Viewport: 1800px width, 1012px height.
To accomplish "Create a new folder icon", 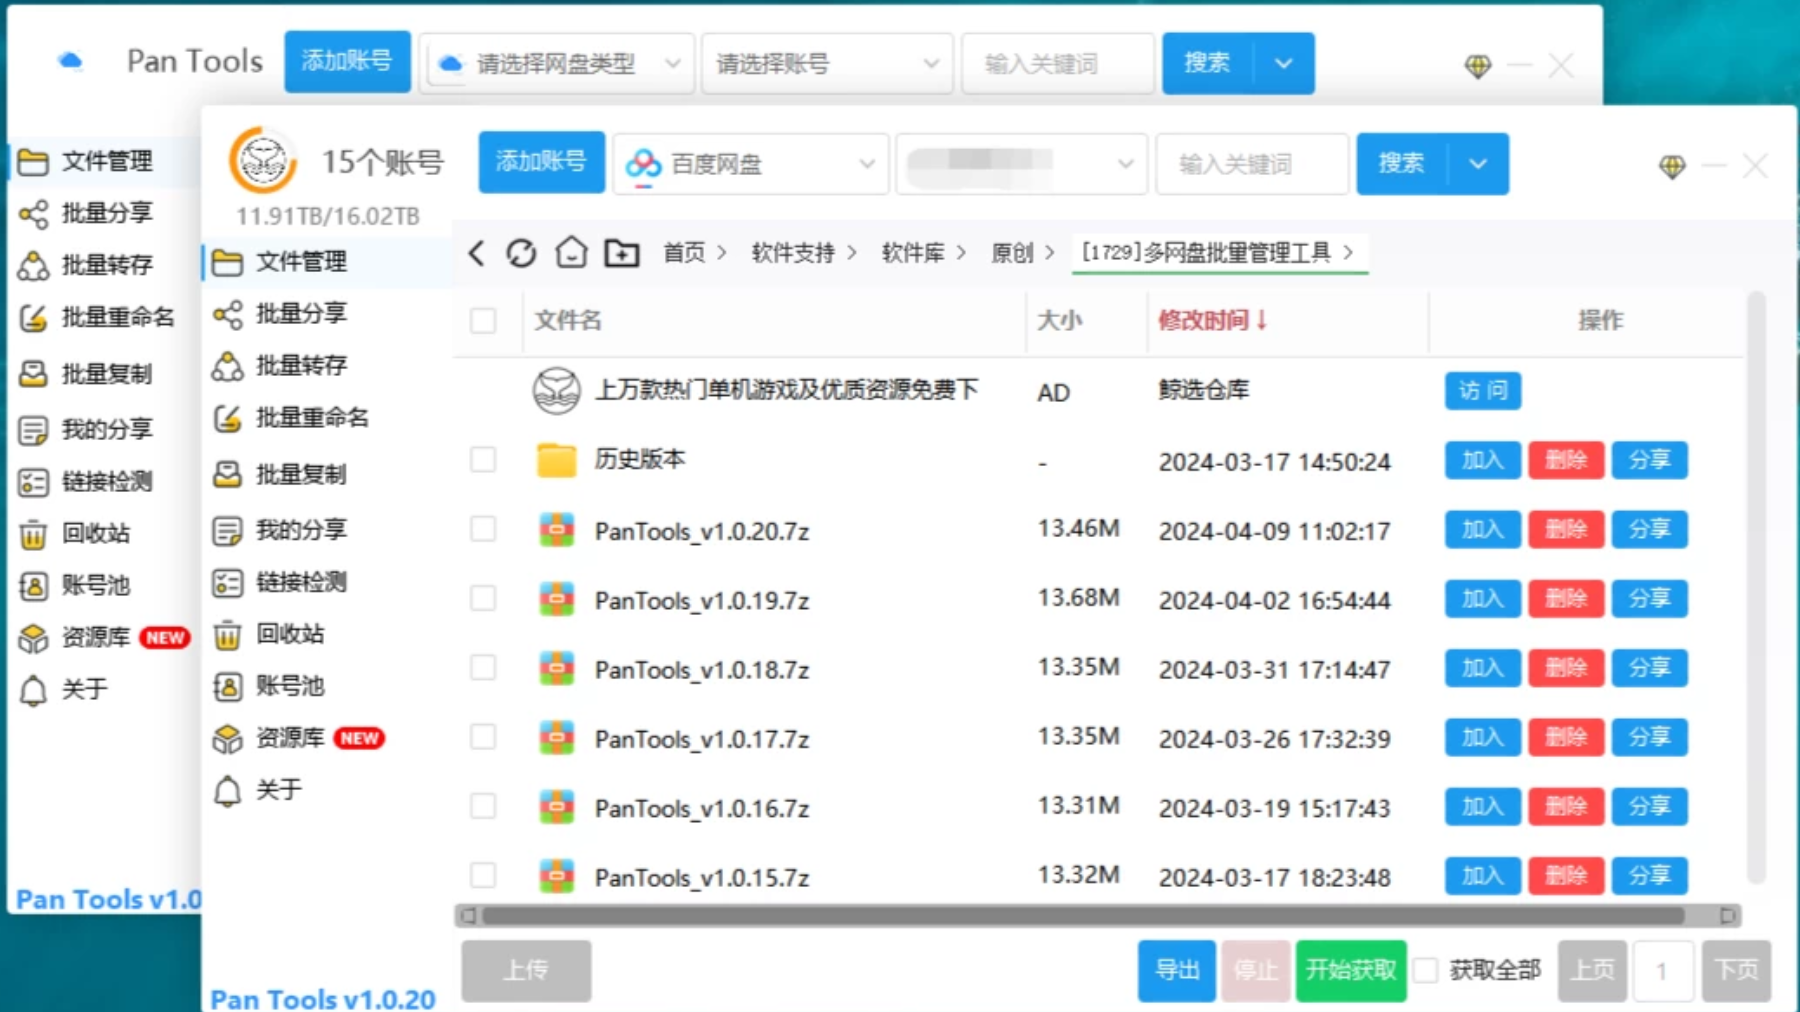I will click(621, 253).
